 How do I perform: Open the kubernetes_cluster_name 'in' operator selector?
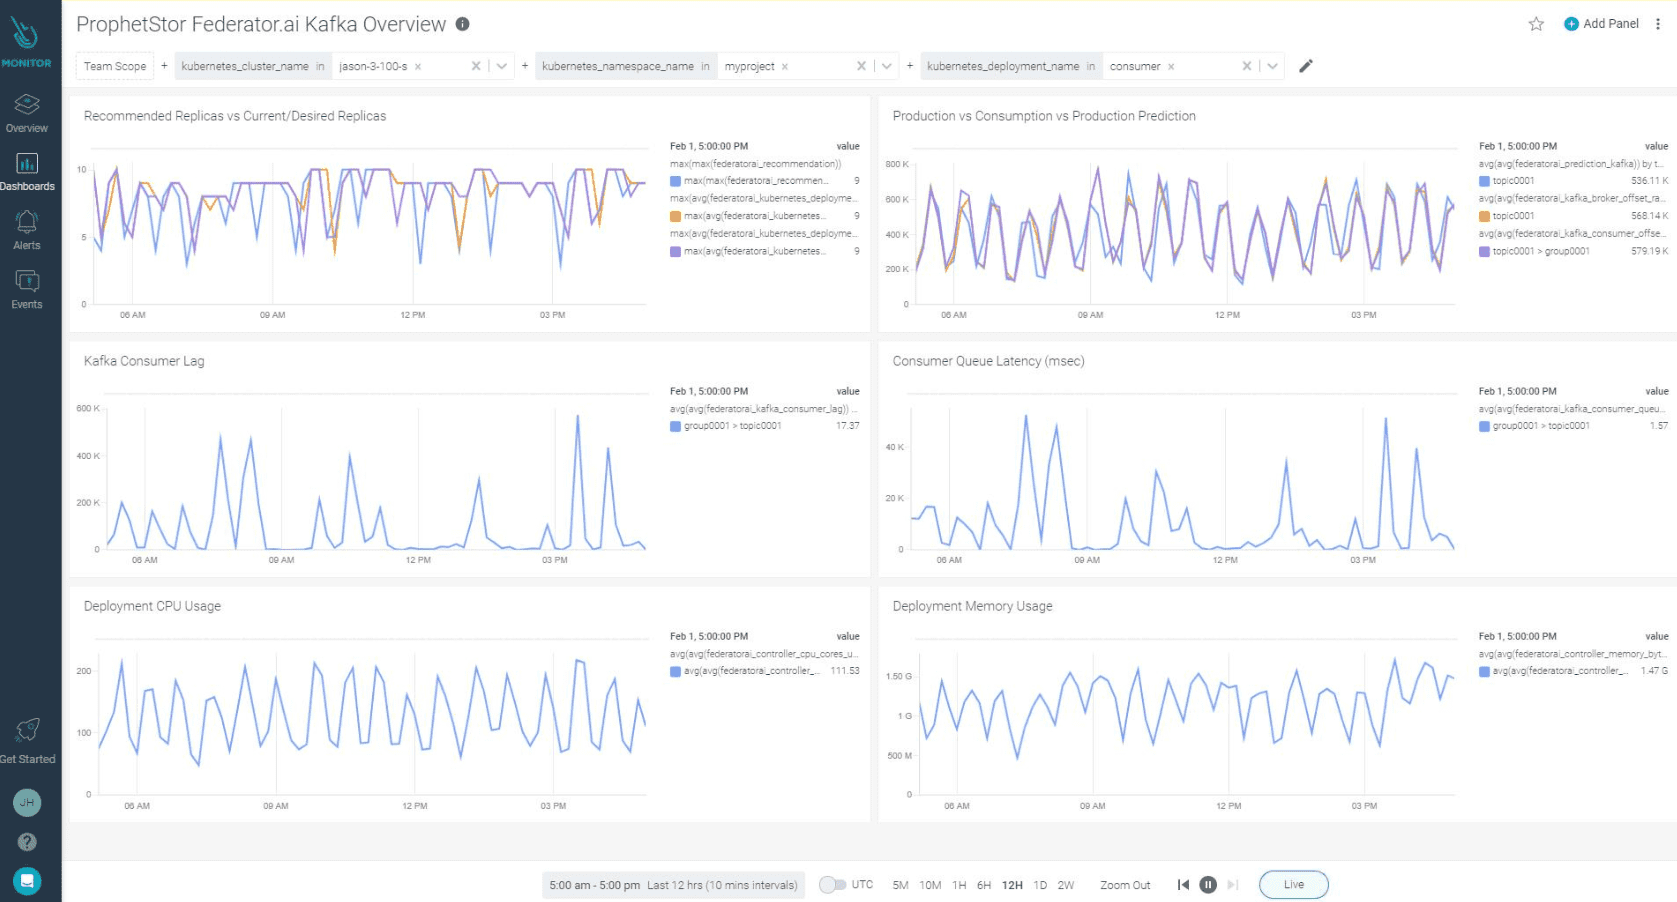[x=320, y=66]
